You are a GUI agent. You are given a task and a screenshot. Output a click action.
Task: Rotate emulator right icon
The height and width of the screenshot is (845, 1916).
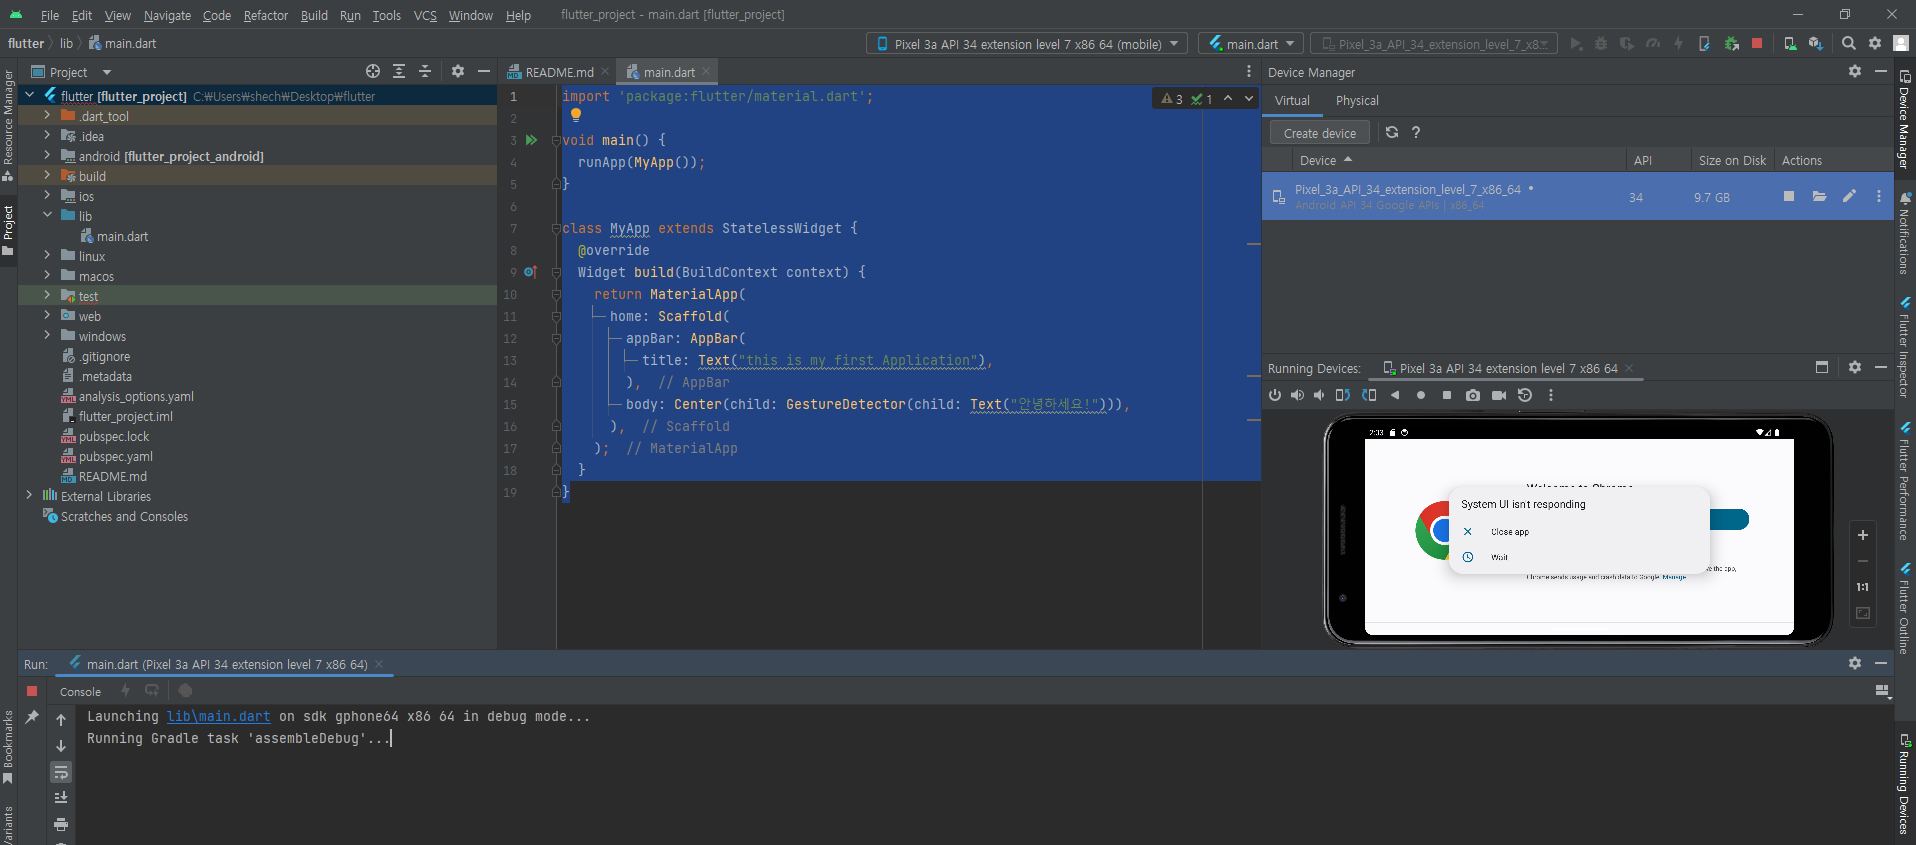tap(1369, 395)
